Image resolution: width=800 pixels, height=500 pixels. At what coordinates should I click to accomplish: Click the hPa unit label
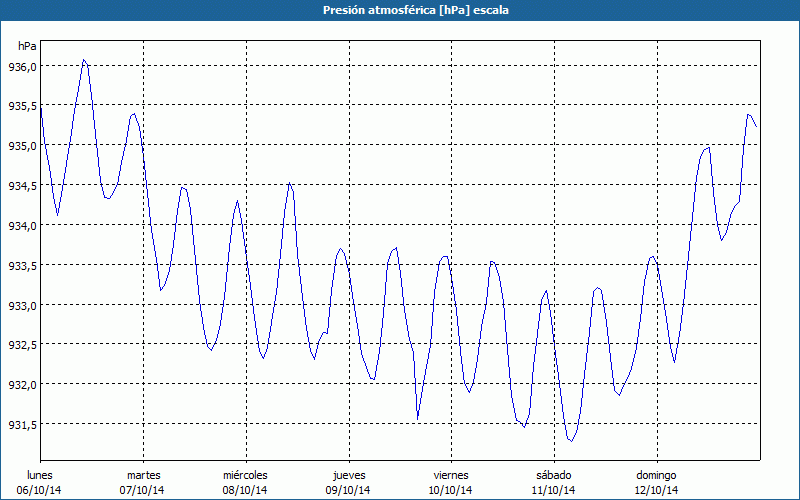pyautogui.click(x=27, y=47)
